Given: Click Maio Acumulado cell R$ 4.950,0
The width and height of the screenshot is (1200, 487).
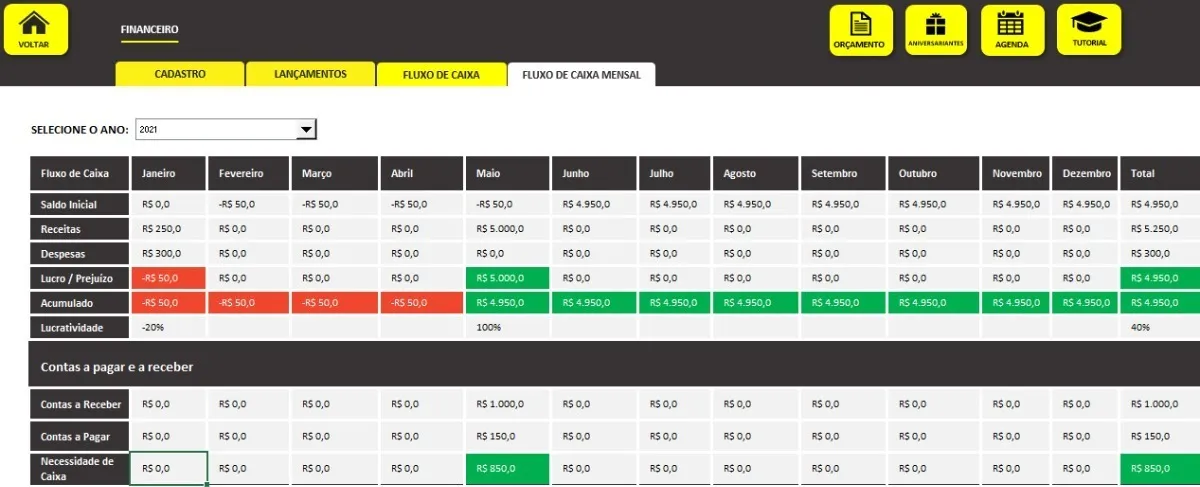Looking at the screenshot, I should pos(507,302).
